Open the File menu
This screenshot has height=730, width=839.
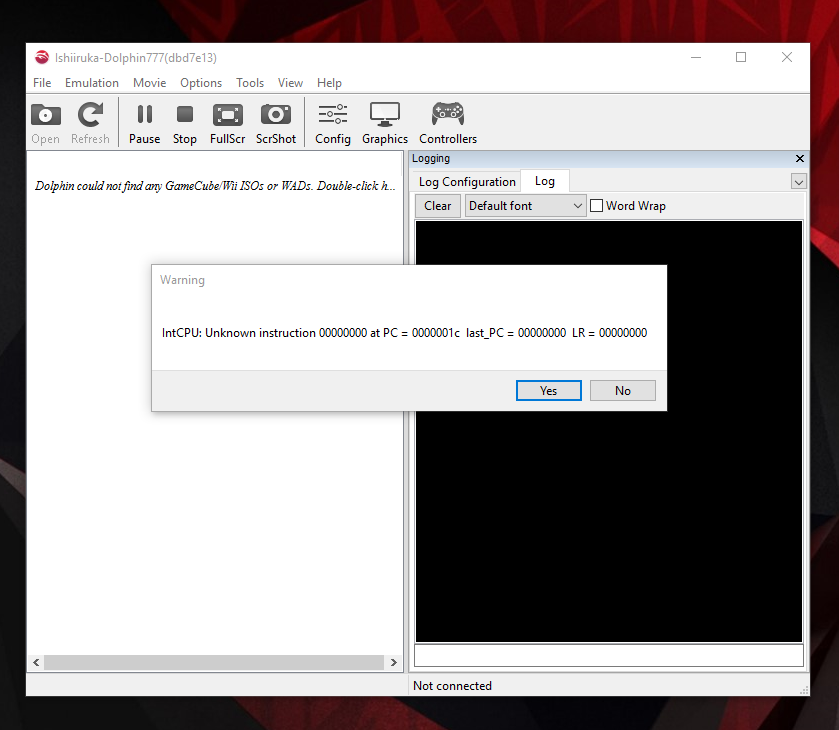click(42, 83)
